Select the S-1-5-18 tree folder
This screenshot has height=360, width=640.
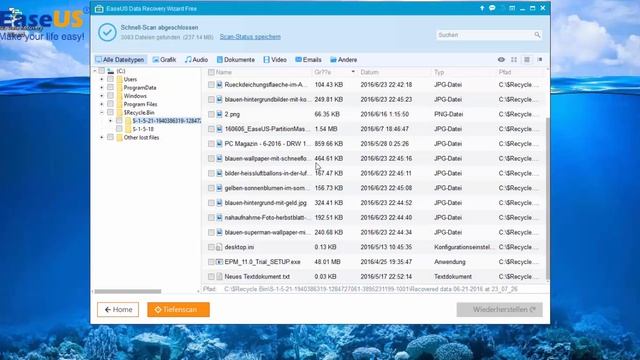tap(143, 129)
